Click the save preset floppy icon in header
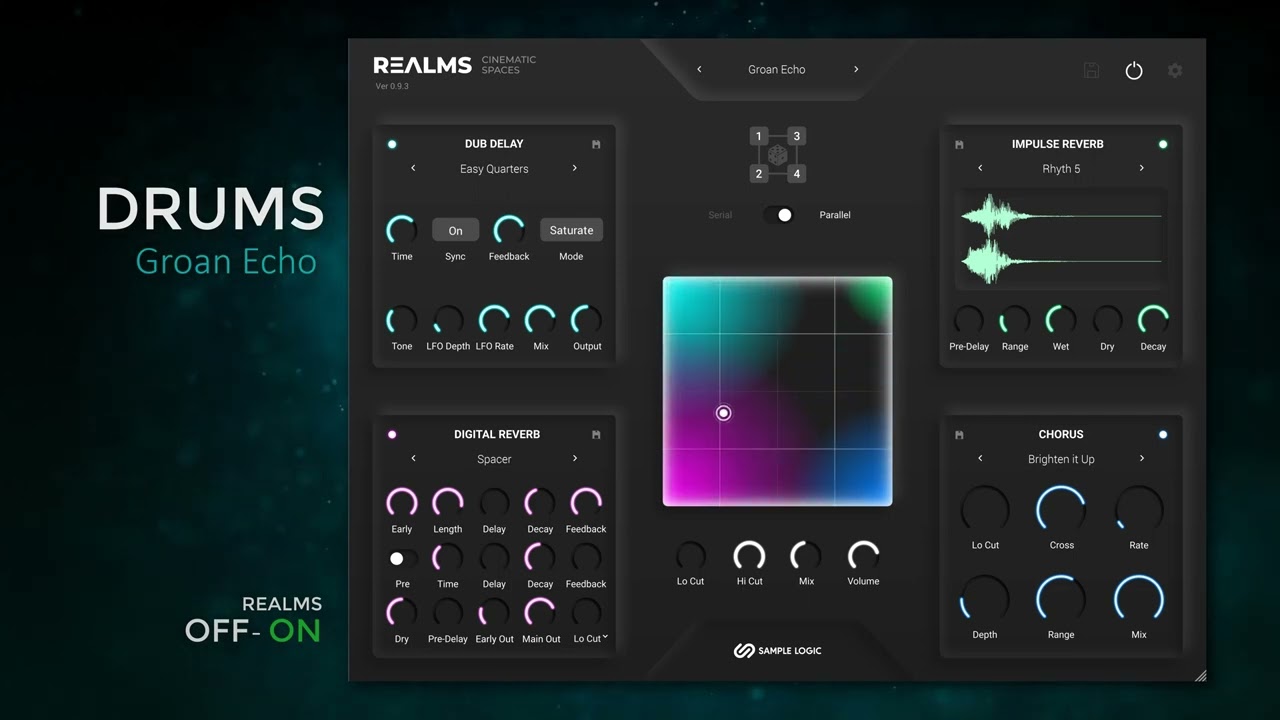The width and height of the screenshot is (1280, 720). click(x=1092, y=70)
